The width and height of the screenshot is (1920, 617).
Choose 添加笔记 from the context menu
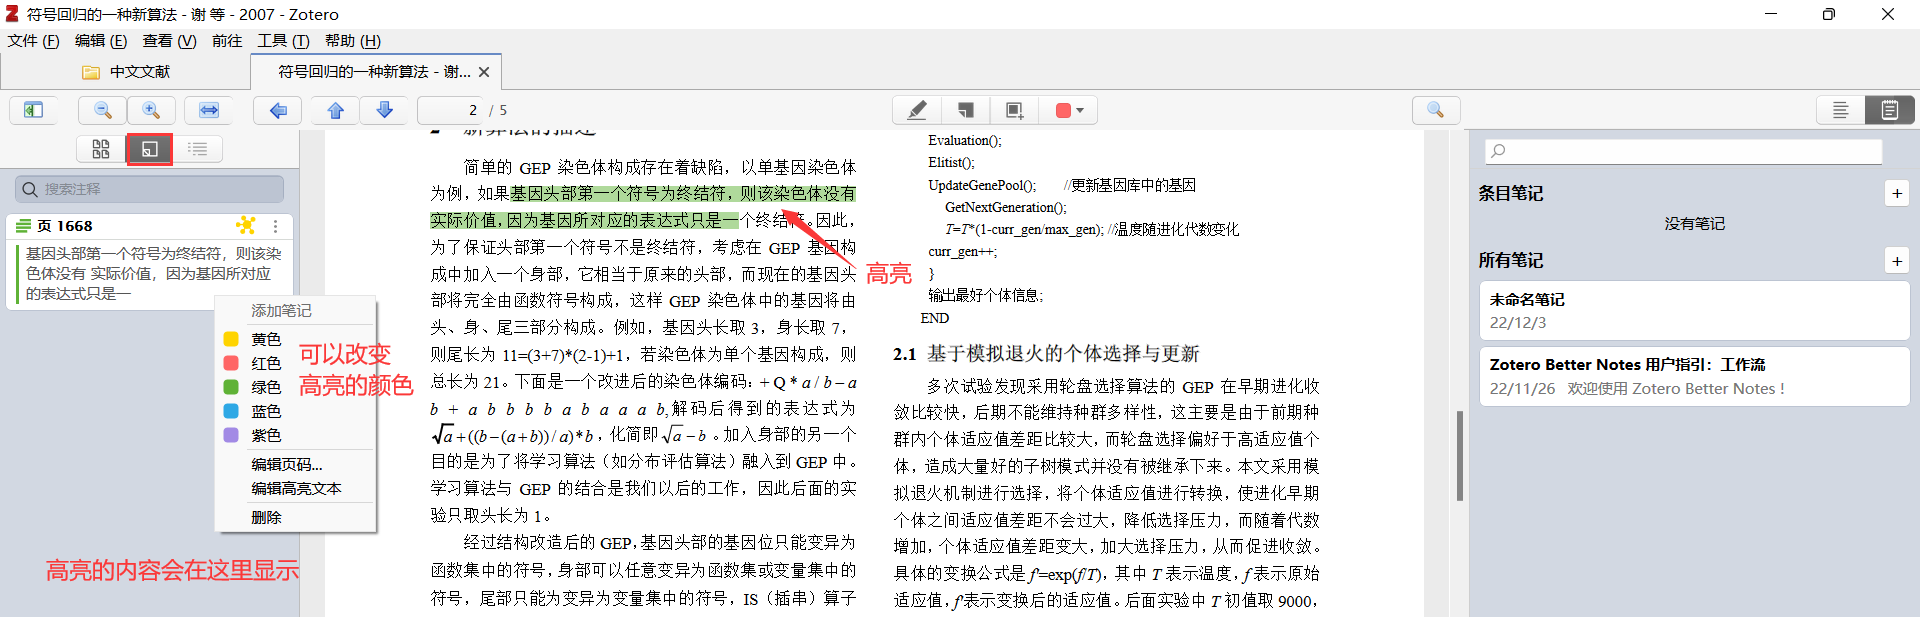(281, 311)
